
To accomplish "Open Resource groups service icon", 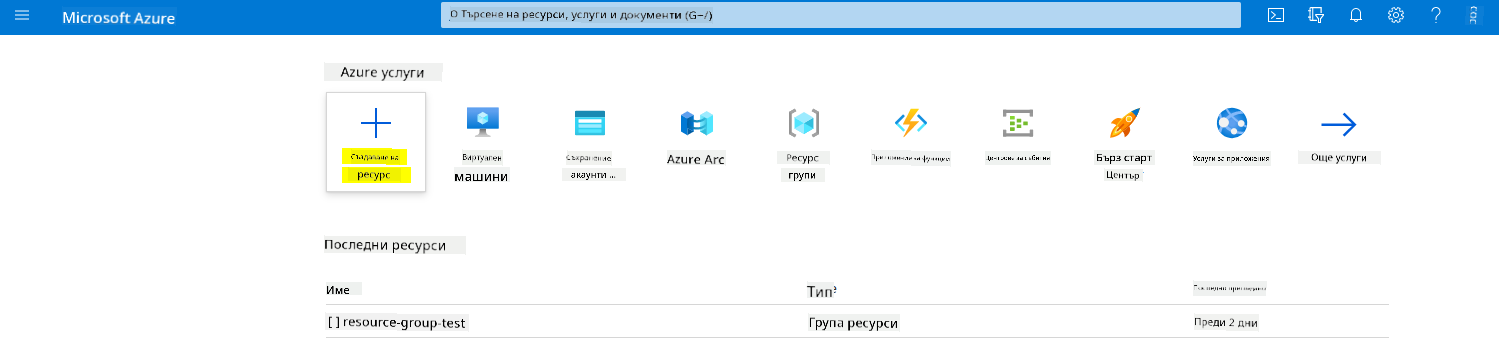I will [804, 122].
